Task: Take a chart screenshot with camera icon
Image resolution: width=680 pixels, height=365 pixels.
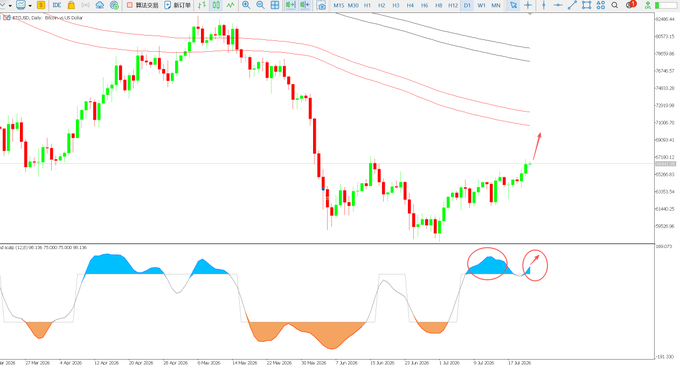Action: [321, 5]
